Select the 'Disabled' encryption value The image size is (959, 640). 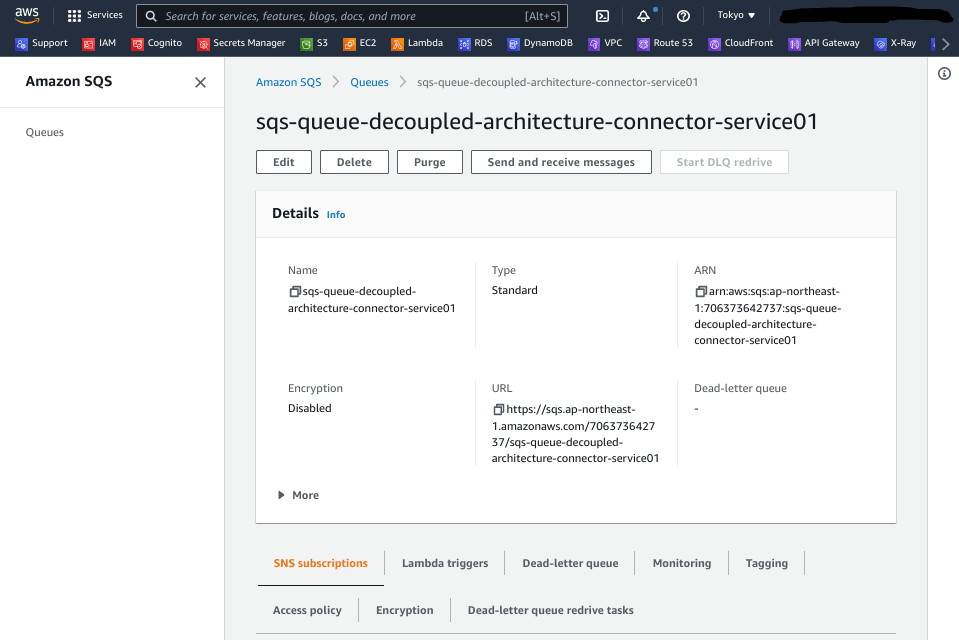pyautogui.click(x=309, y=408)
